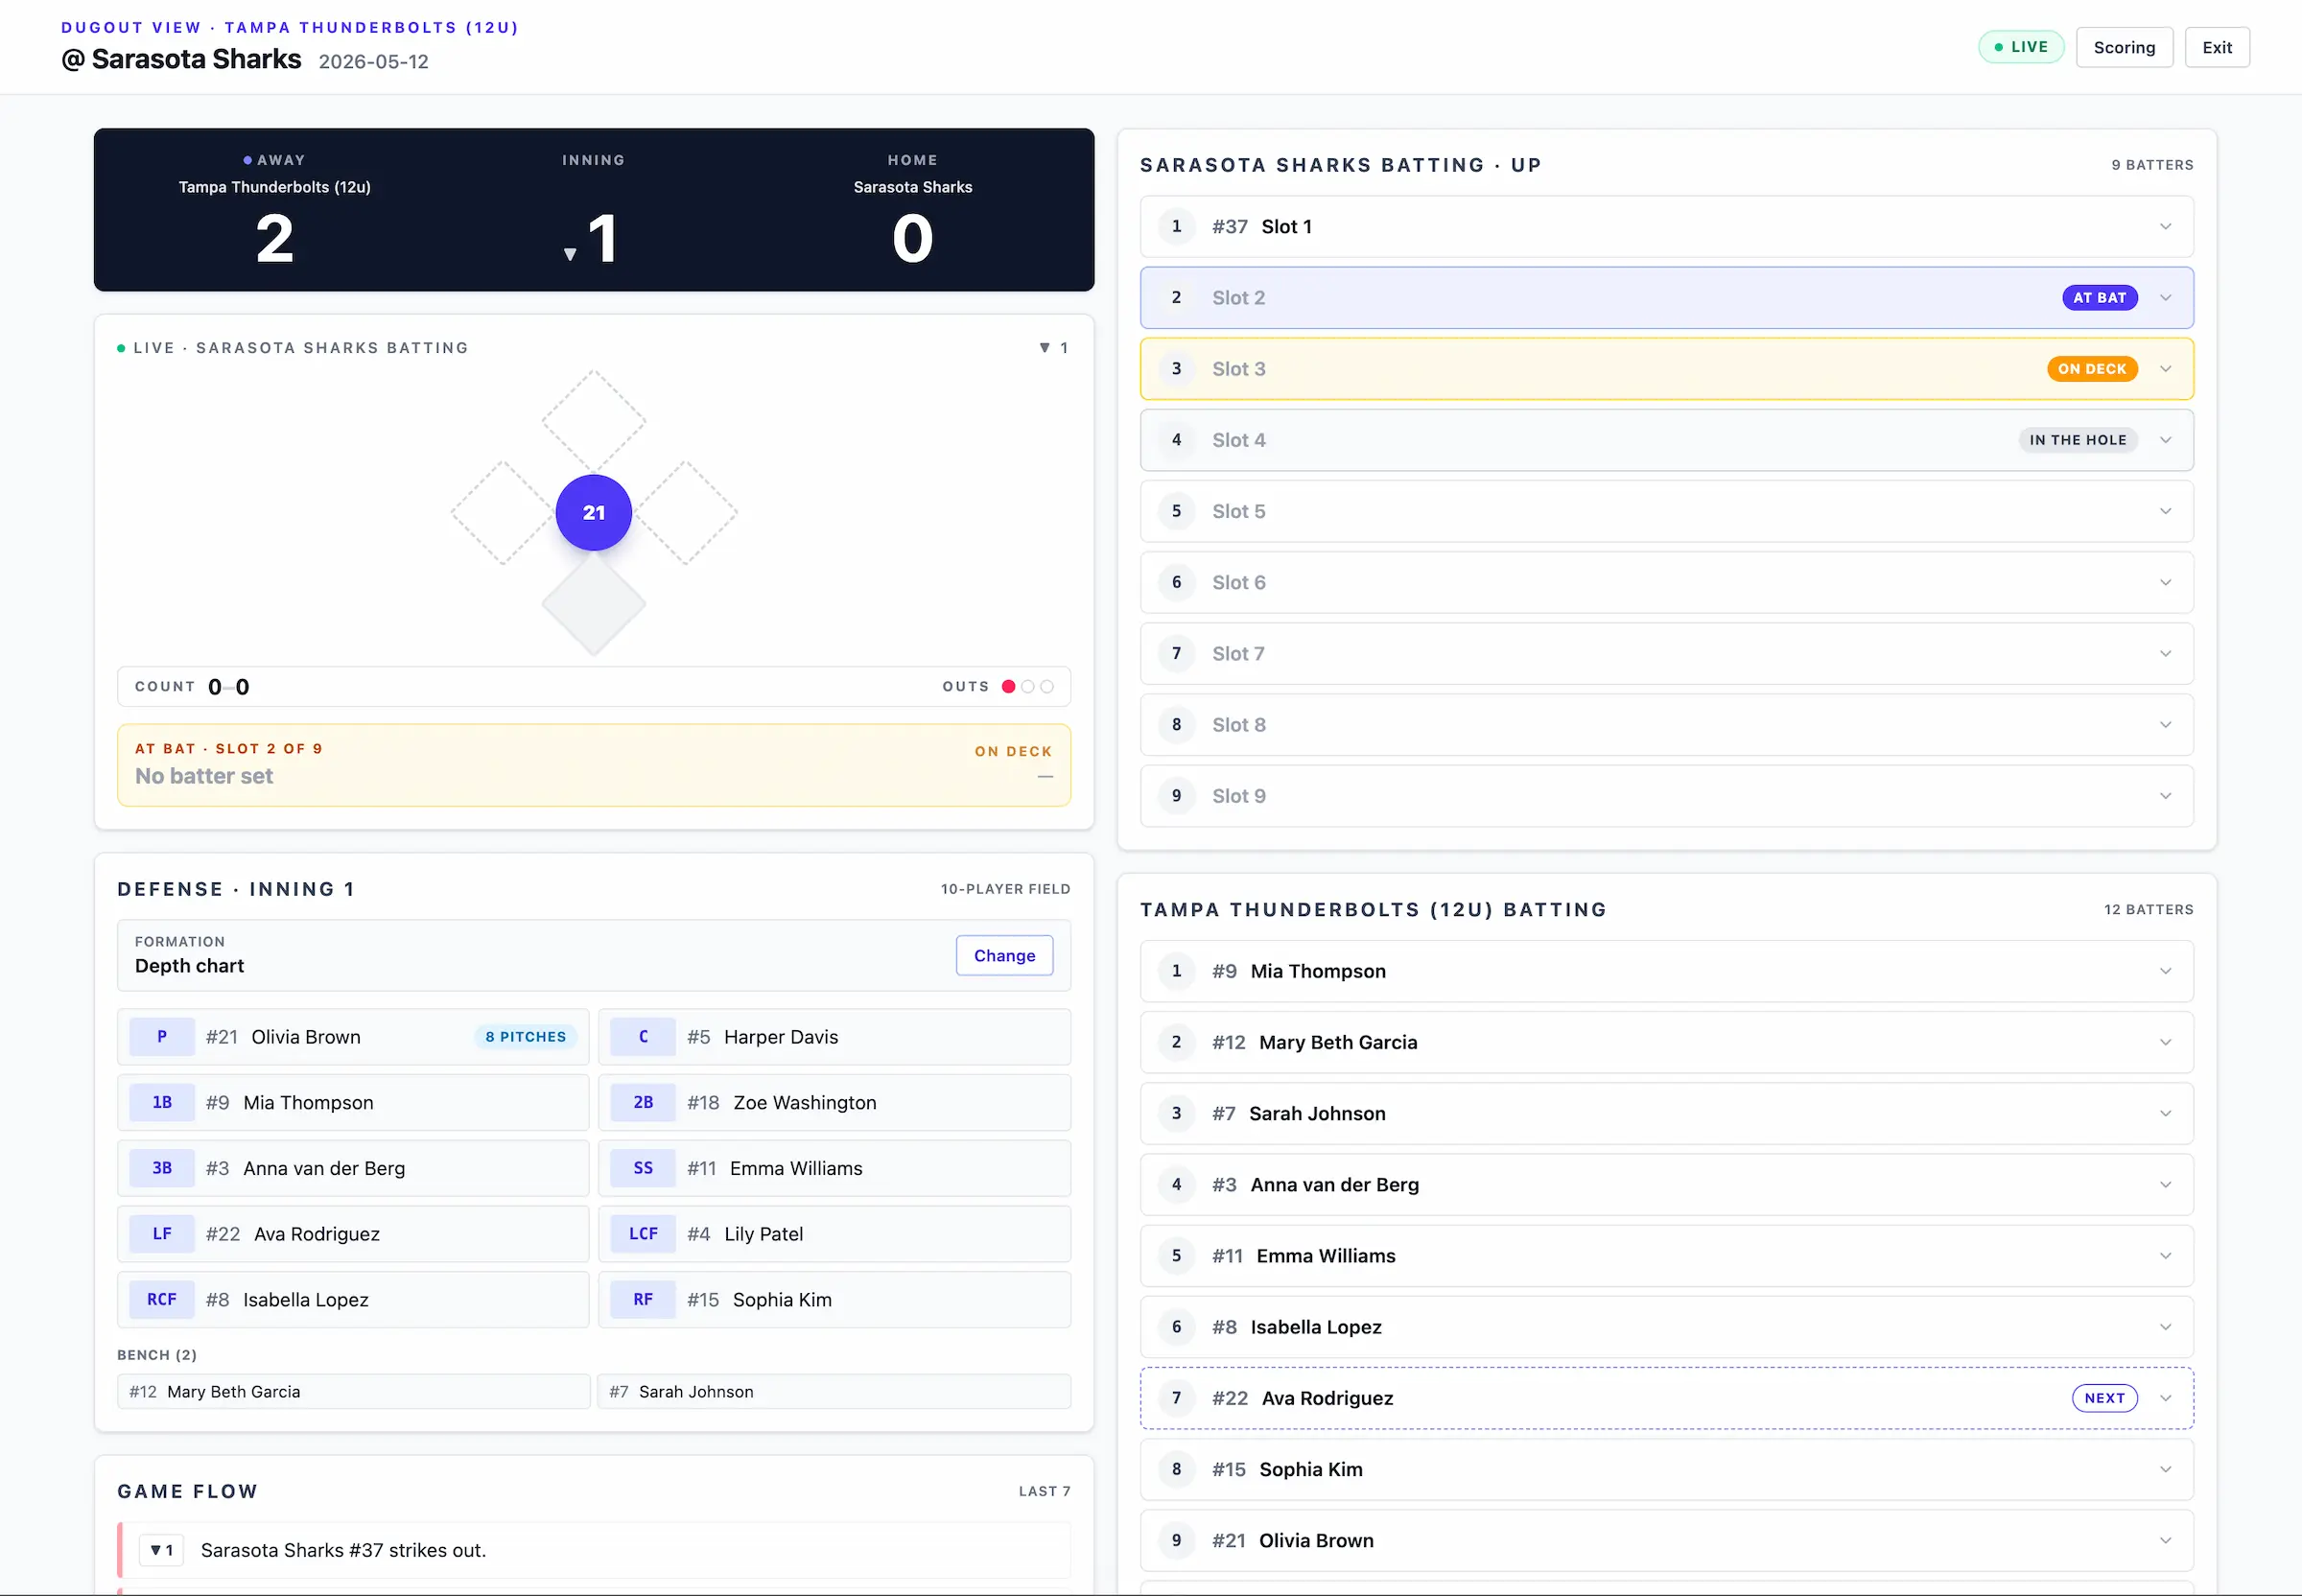Image resolution: width=2302 pixels, height=1596 pixels.
Task: Click the first base diamond
Action: click(x=685, y=512)
